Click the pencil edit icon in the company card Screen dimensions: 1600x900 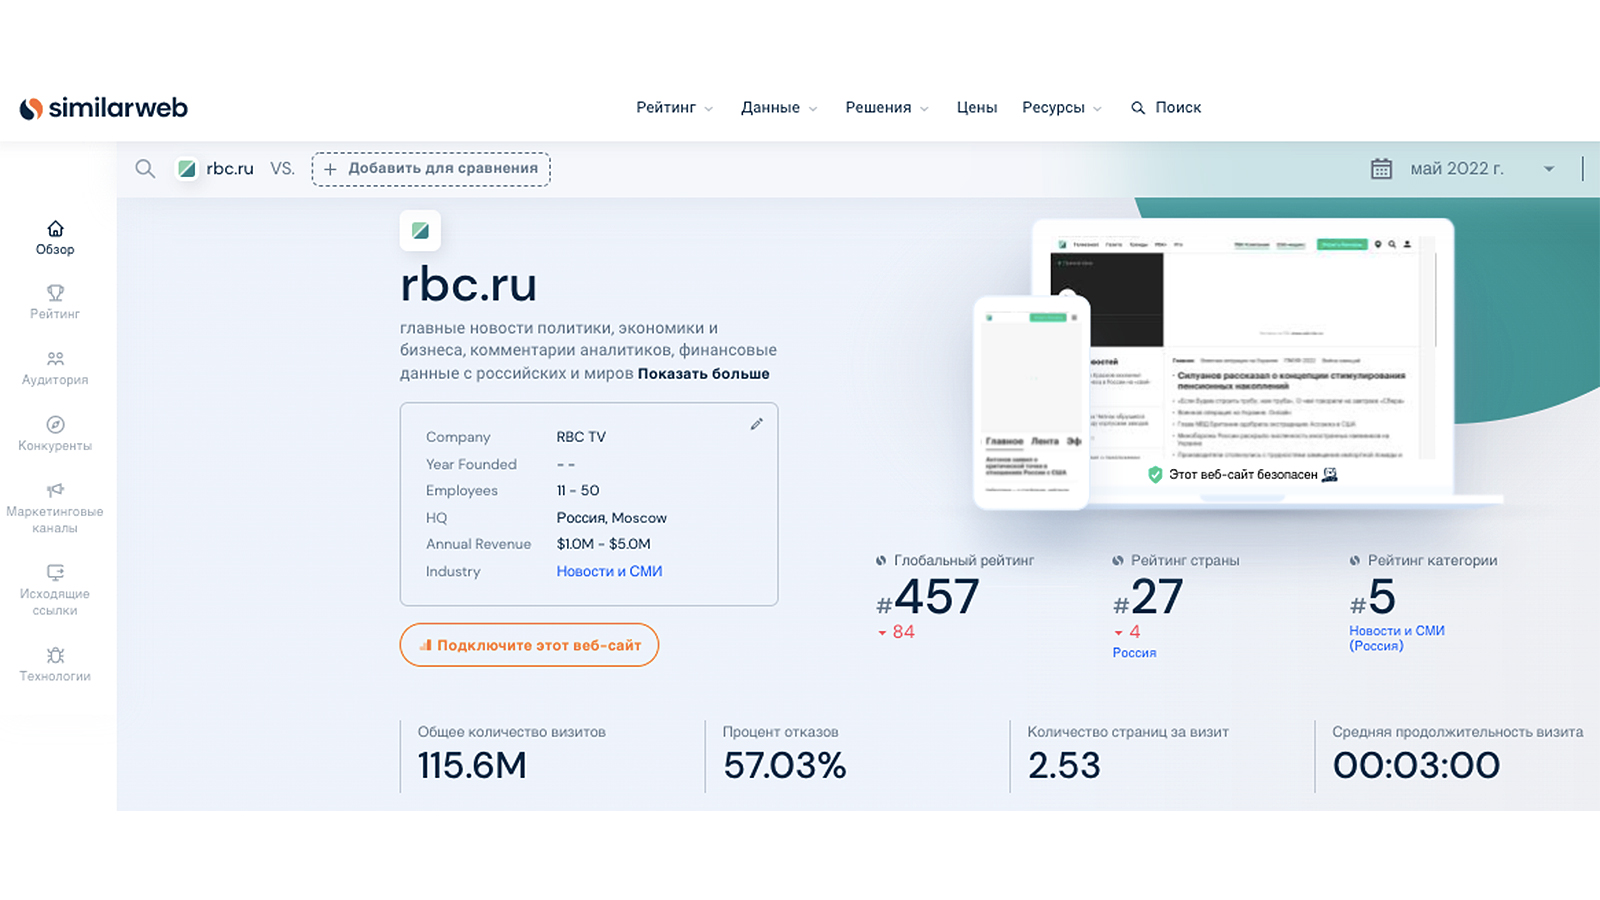[757, 424]
